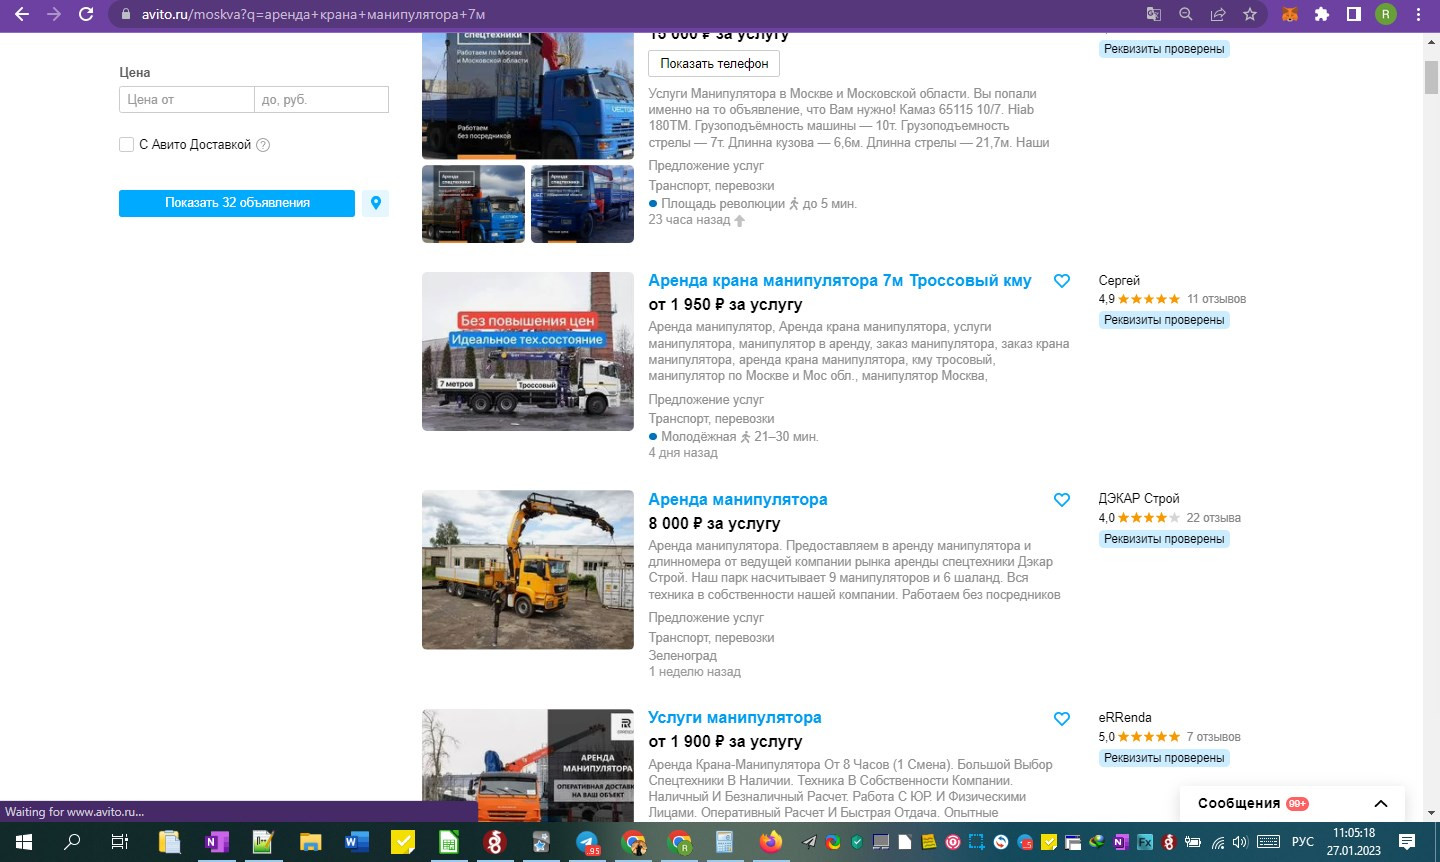Image resolution: width=1440 pixels, height=862 pixels.
Task: Open the Extensions puzzle menu
Action: [1322, 14]
